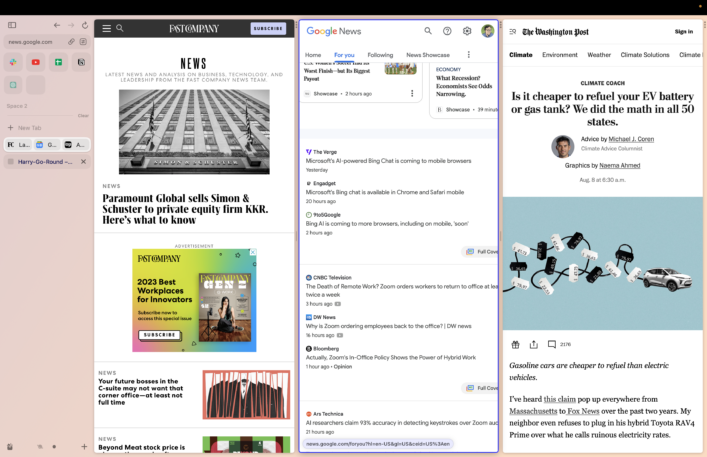
Task: Open the Google account profile avatar
Action: 487,31
